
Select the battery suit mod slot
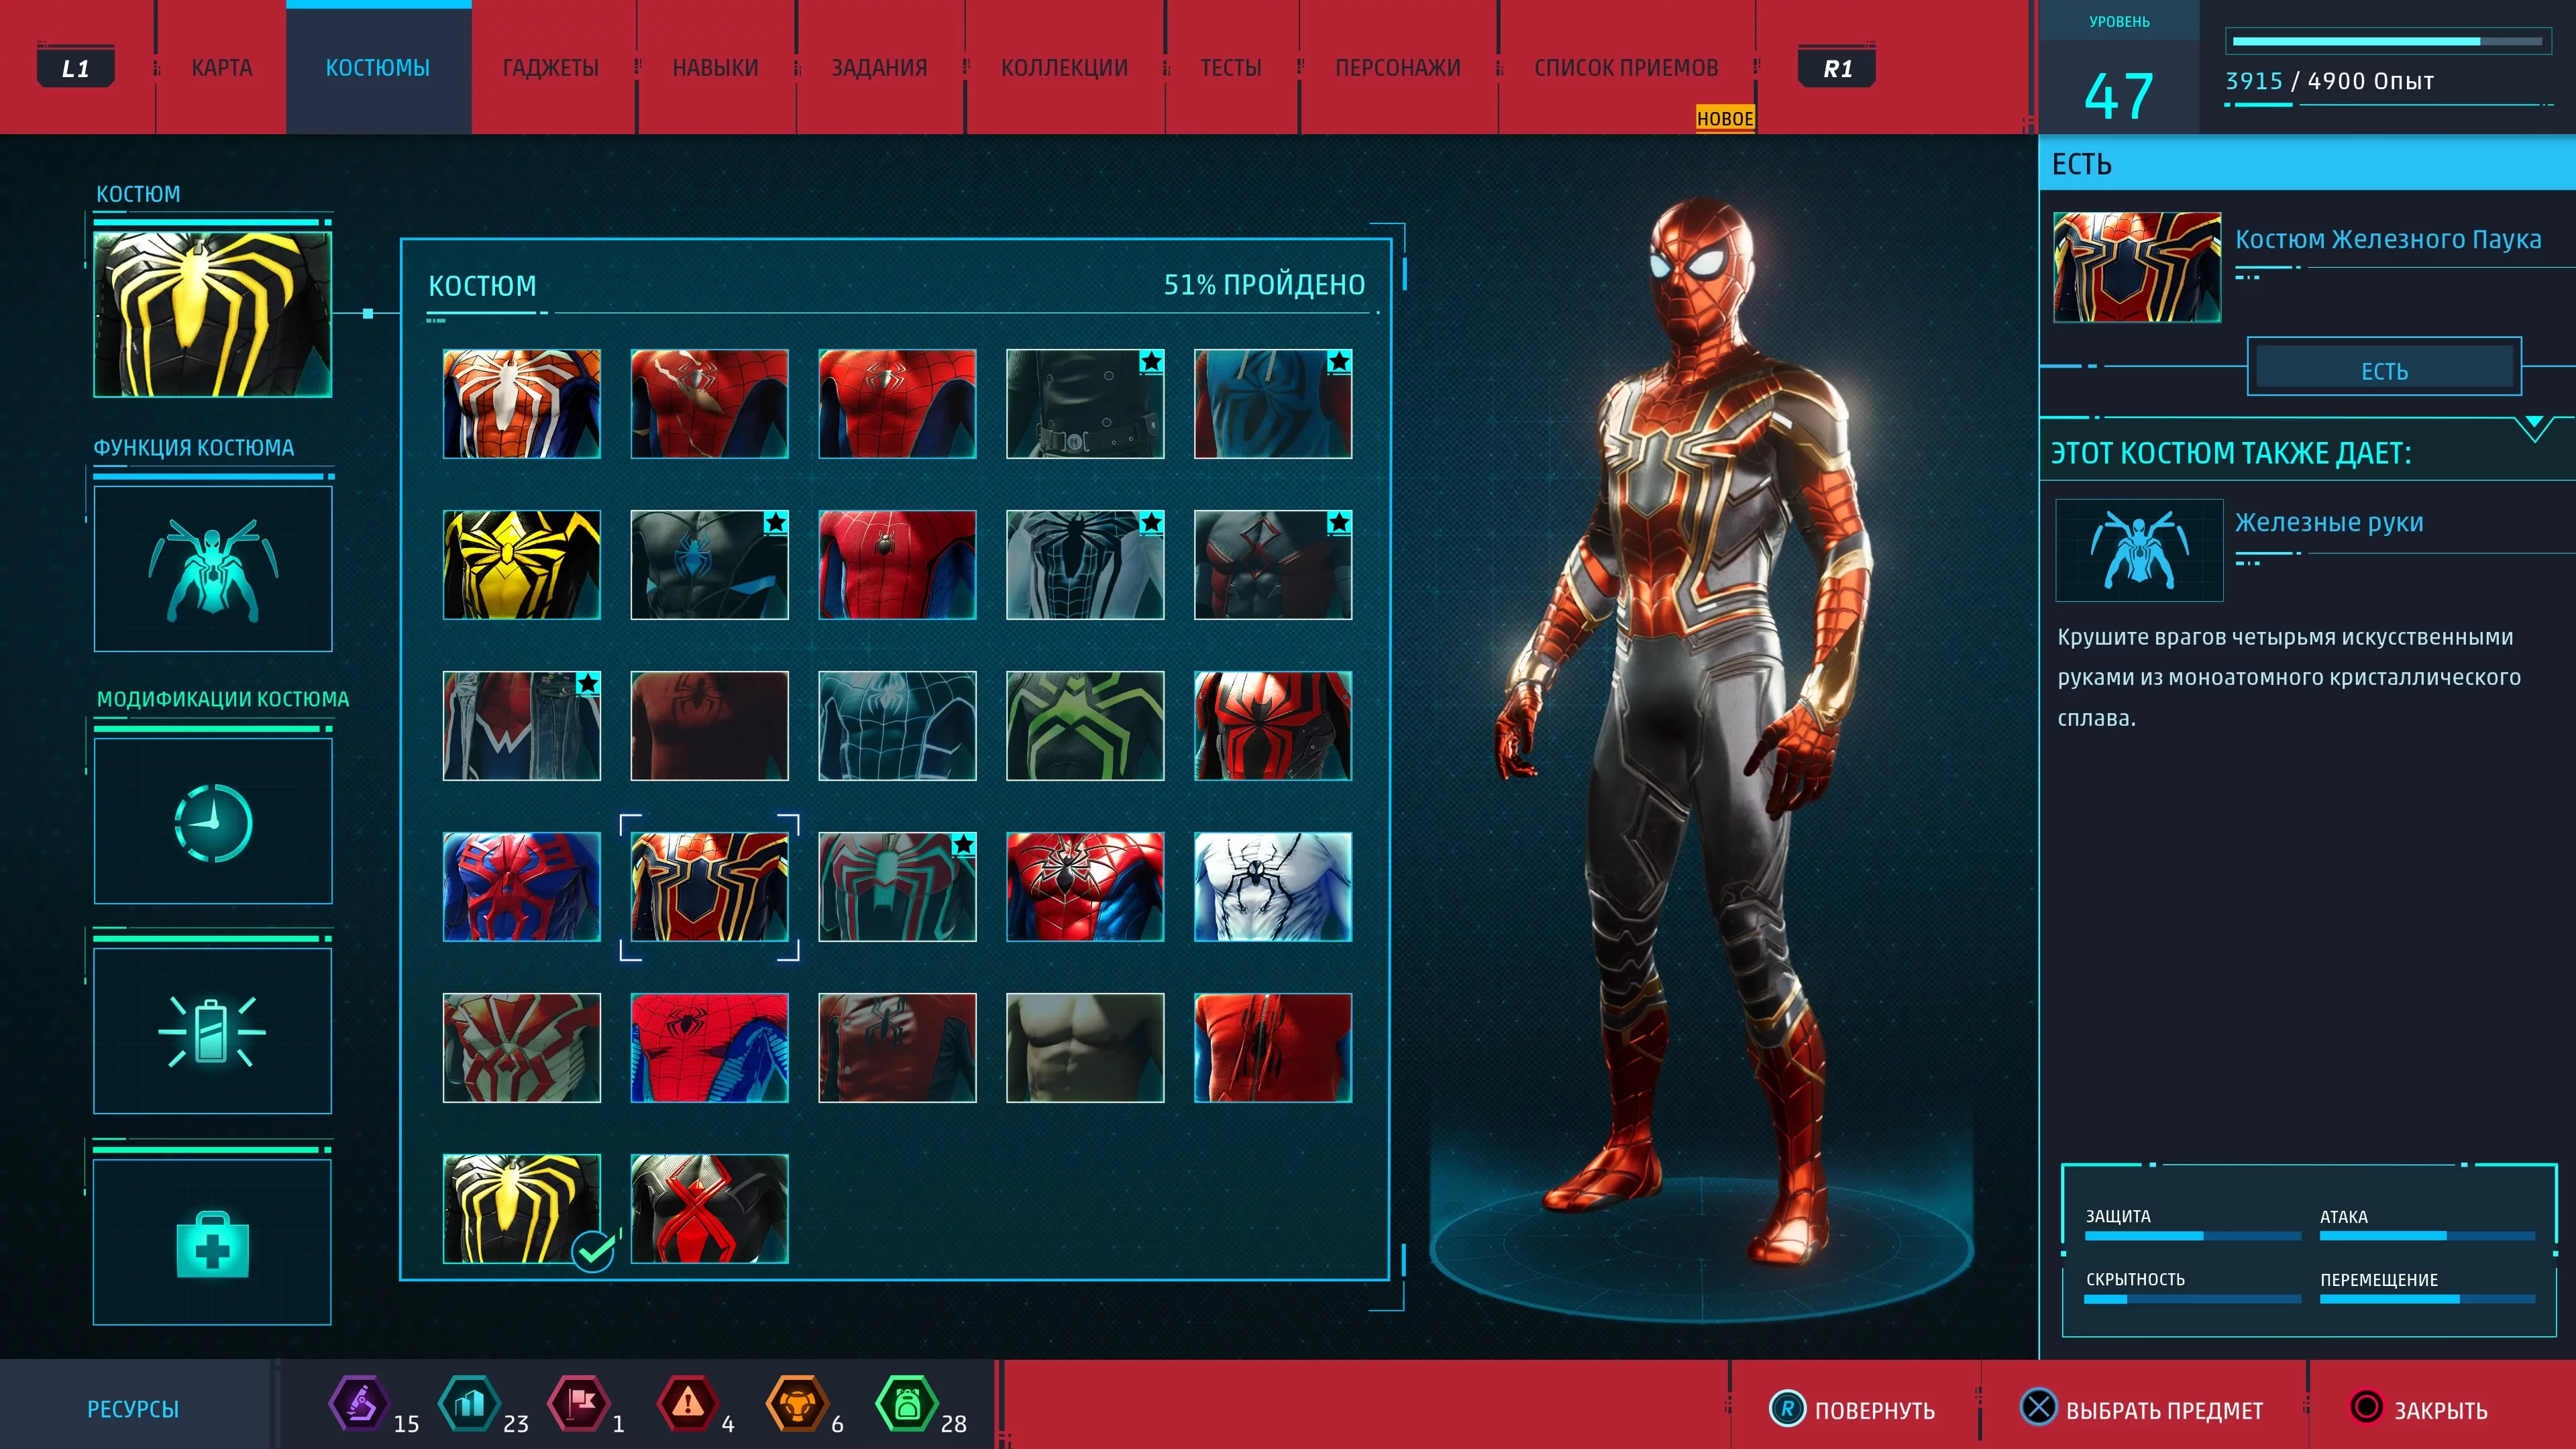pos(213,1031)
